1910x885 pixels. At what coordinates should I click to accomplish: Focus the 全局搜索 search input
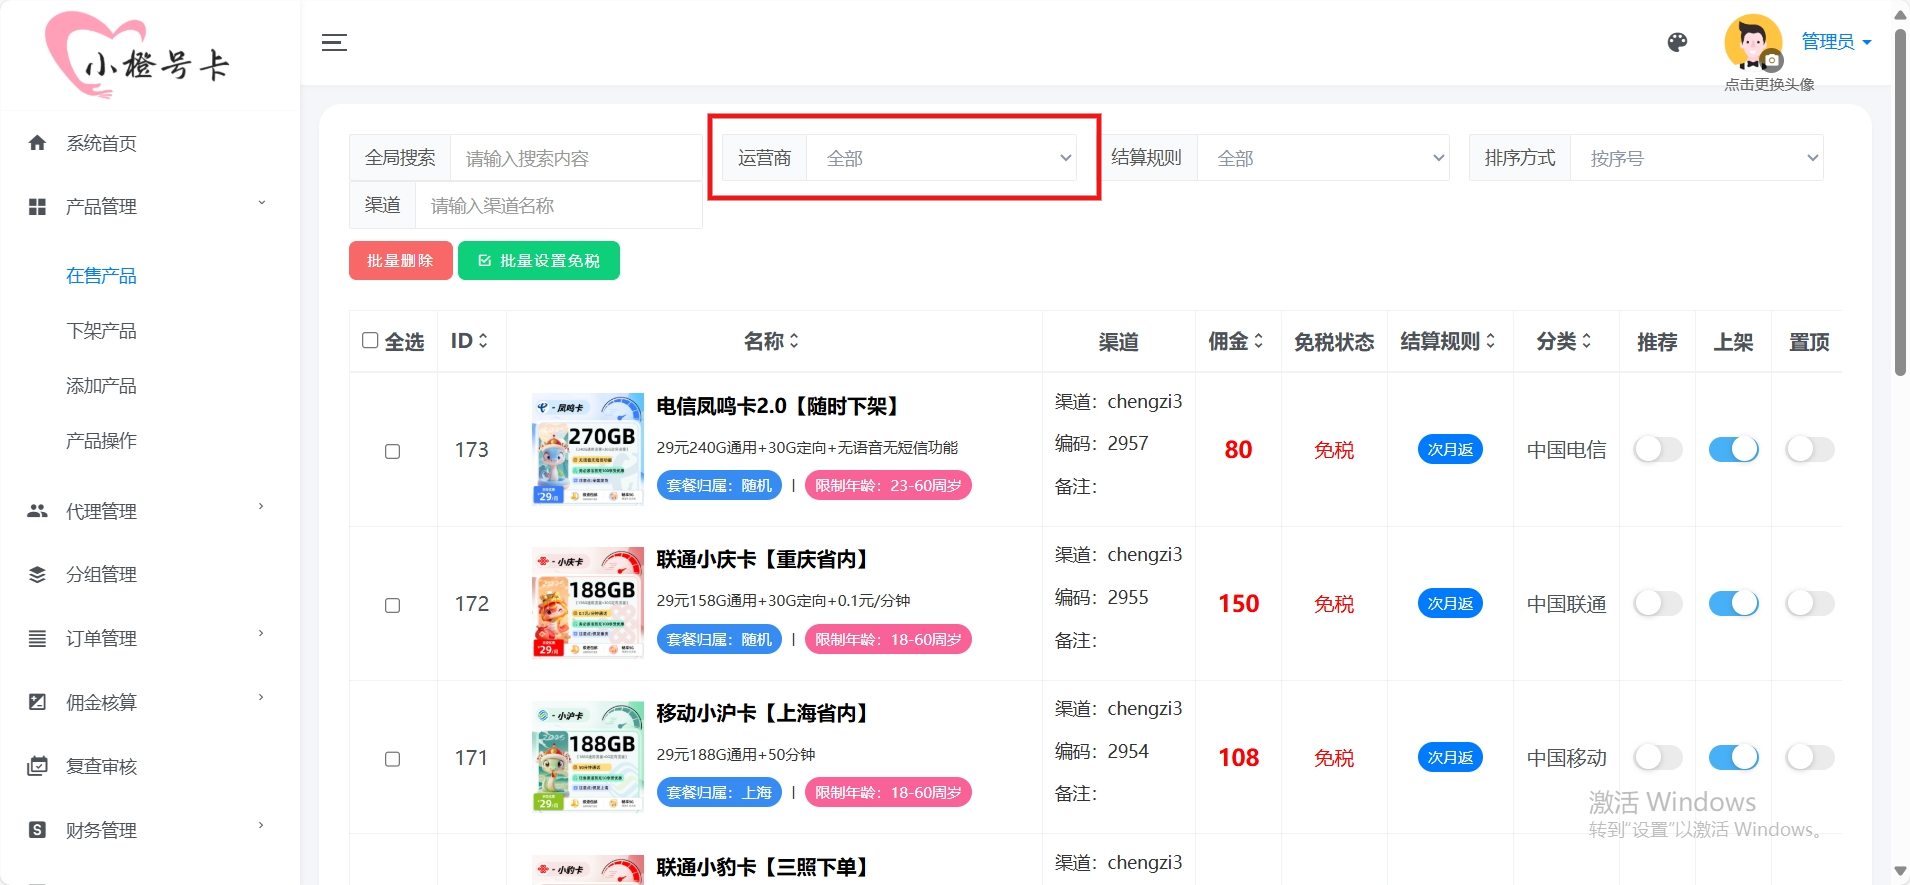pos(576,158)
